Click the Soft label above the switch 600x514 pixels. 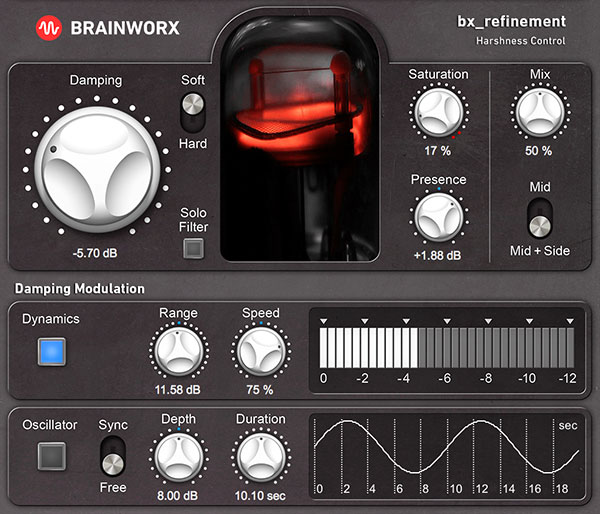(193, 80)
